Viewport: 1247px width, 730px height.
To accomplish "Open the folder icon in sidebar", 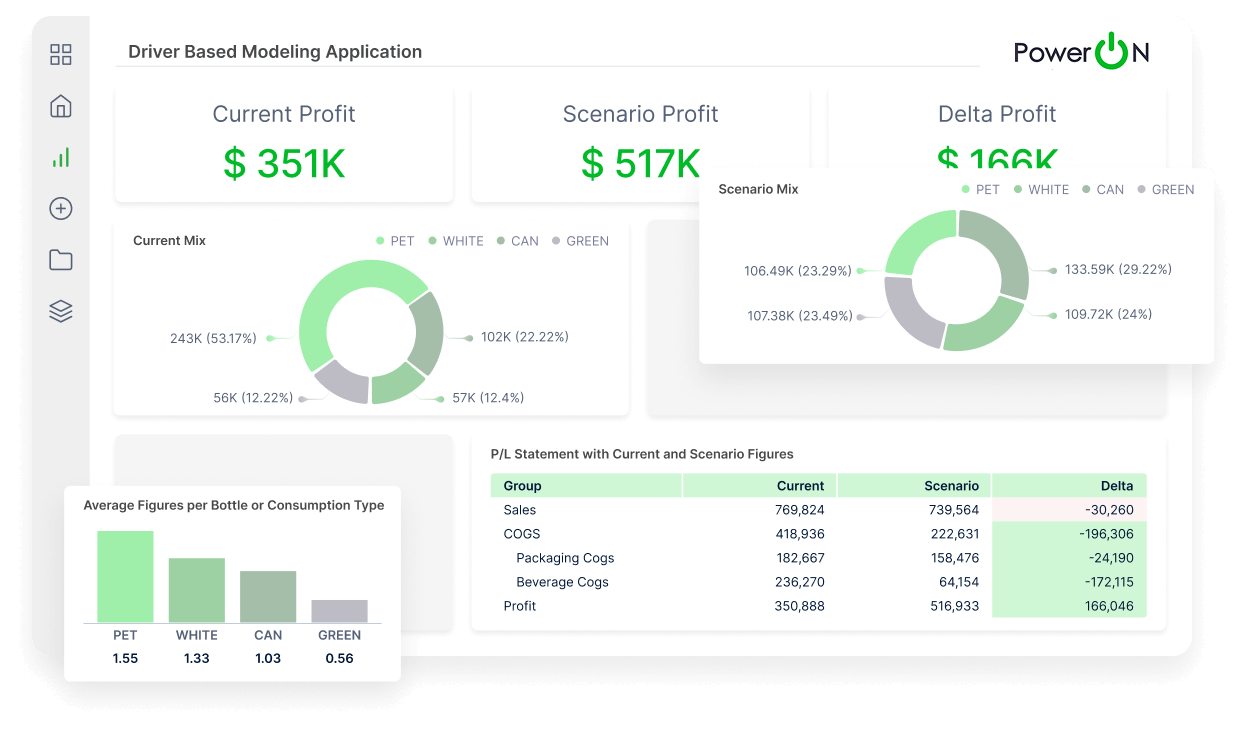I will coord(61,260).
